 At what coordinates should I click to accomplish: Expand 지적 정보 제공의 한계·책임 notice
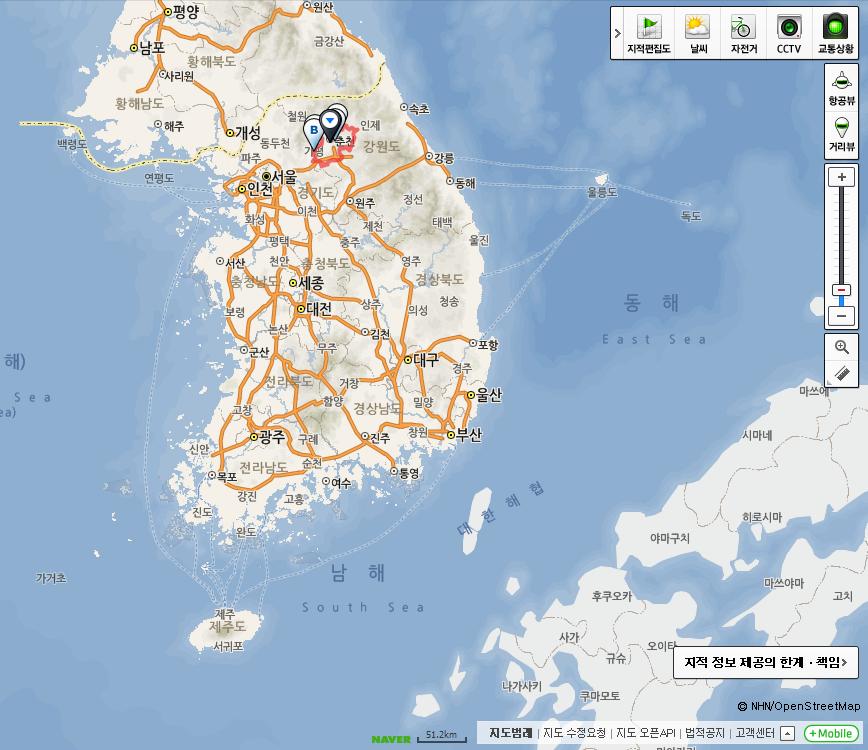coord(765,662)
